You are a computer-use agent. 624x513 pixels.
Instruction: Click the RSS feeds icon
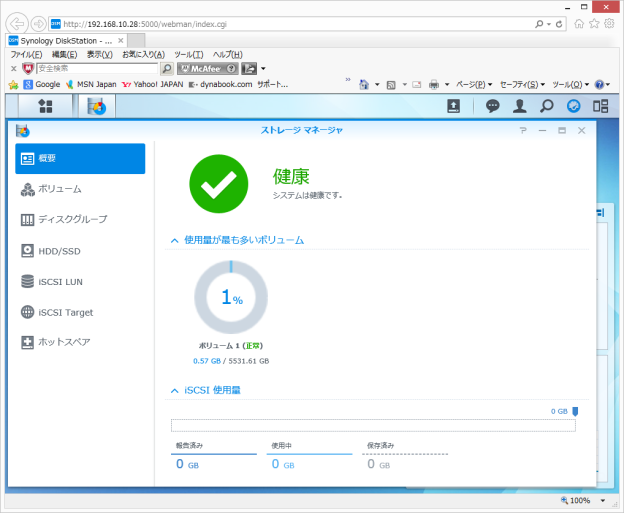391,84
